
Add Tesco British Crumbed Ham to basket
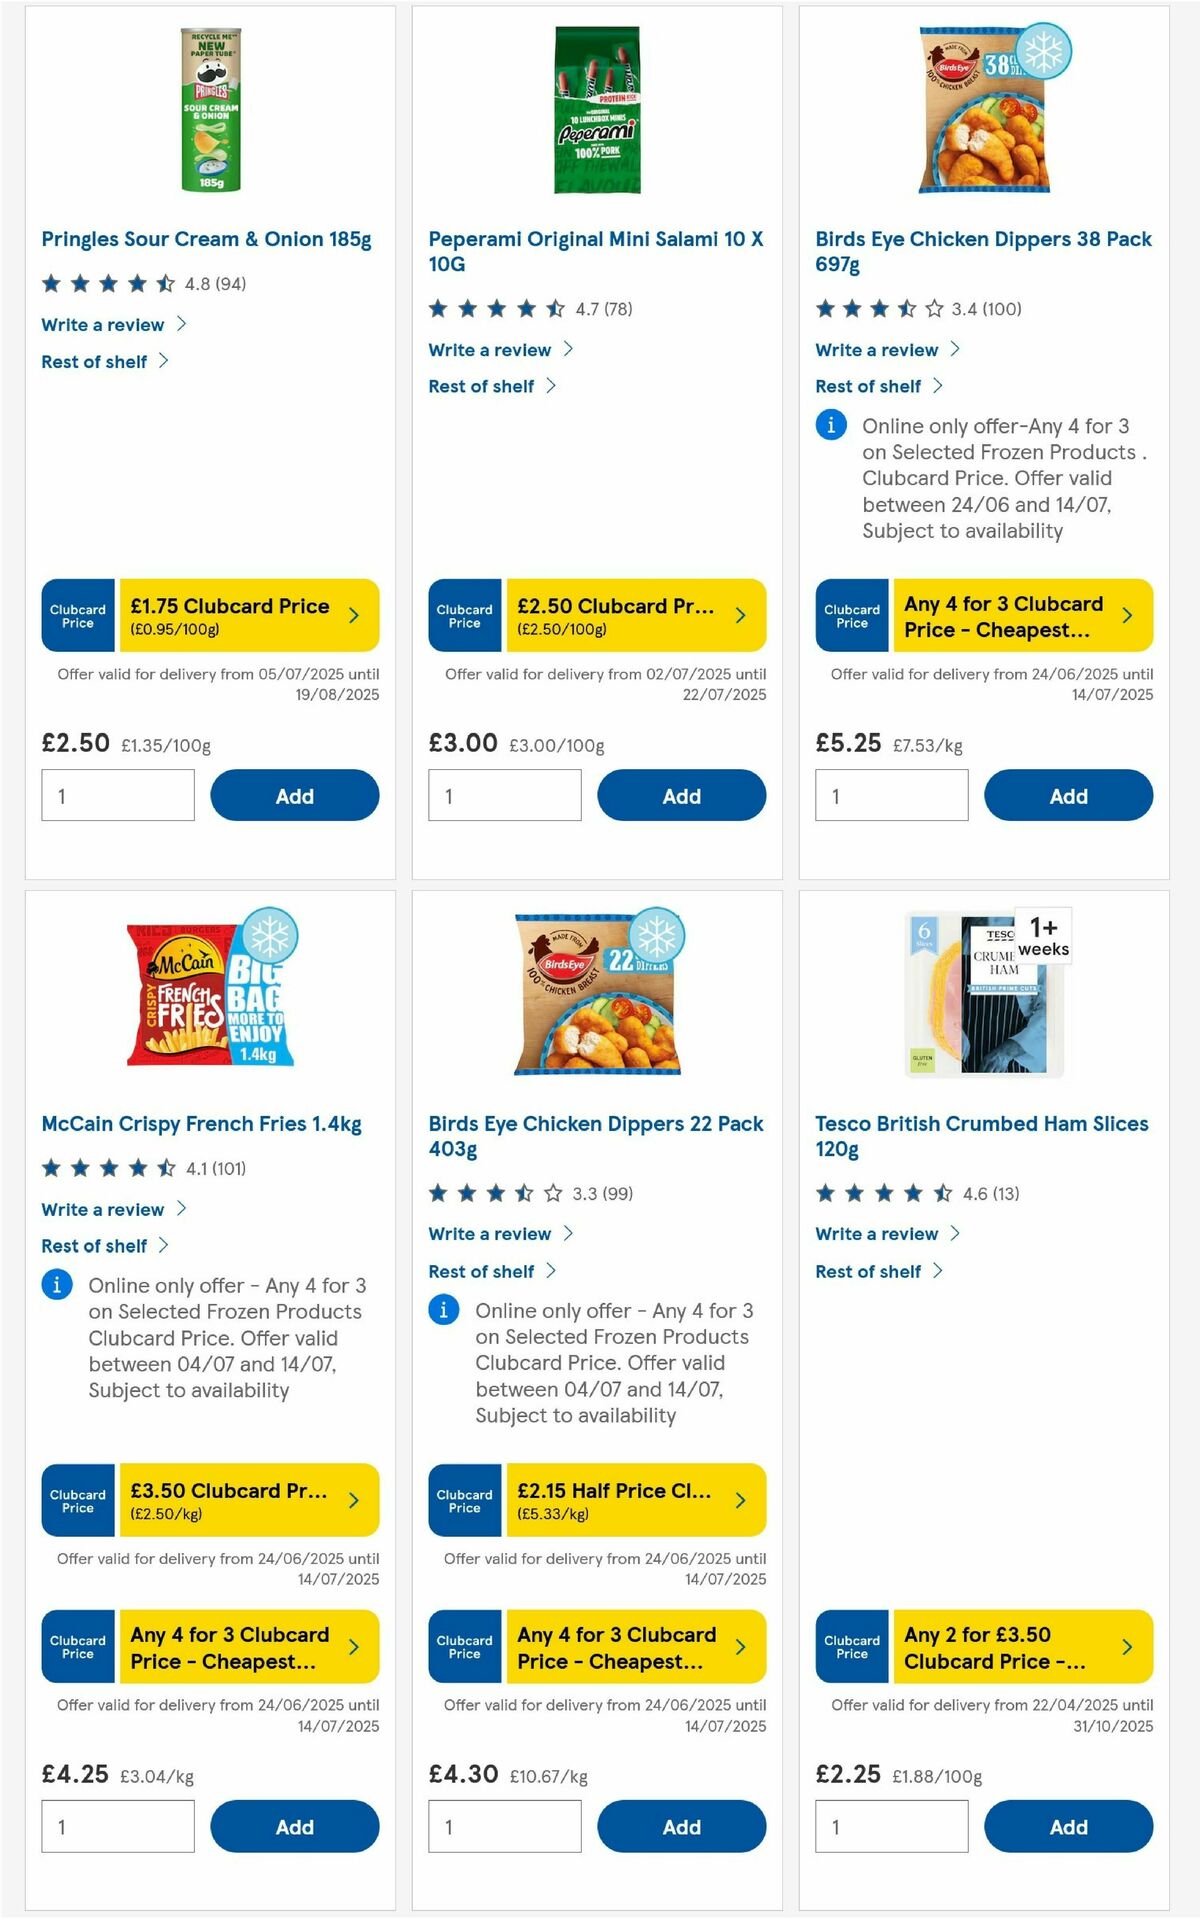(1068, 1826)
